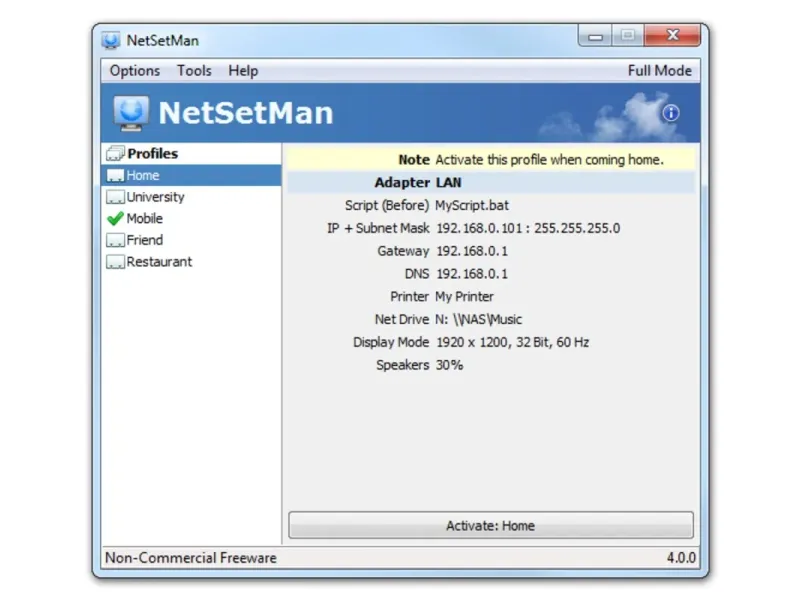Click the NetSetMan title bar icon

(111, 40)
